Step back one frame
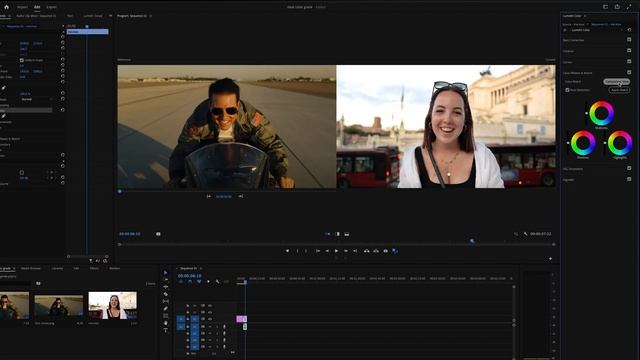 (327, 251)
